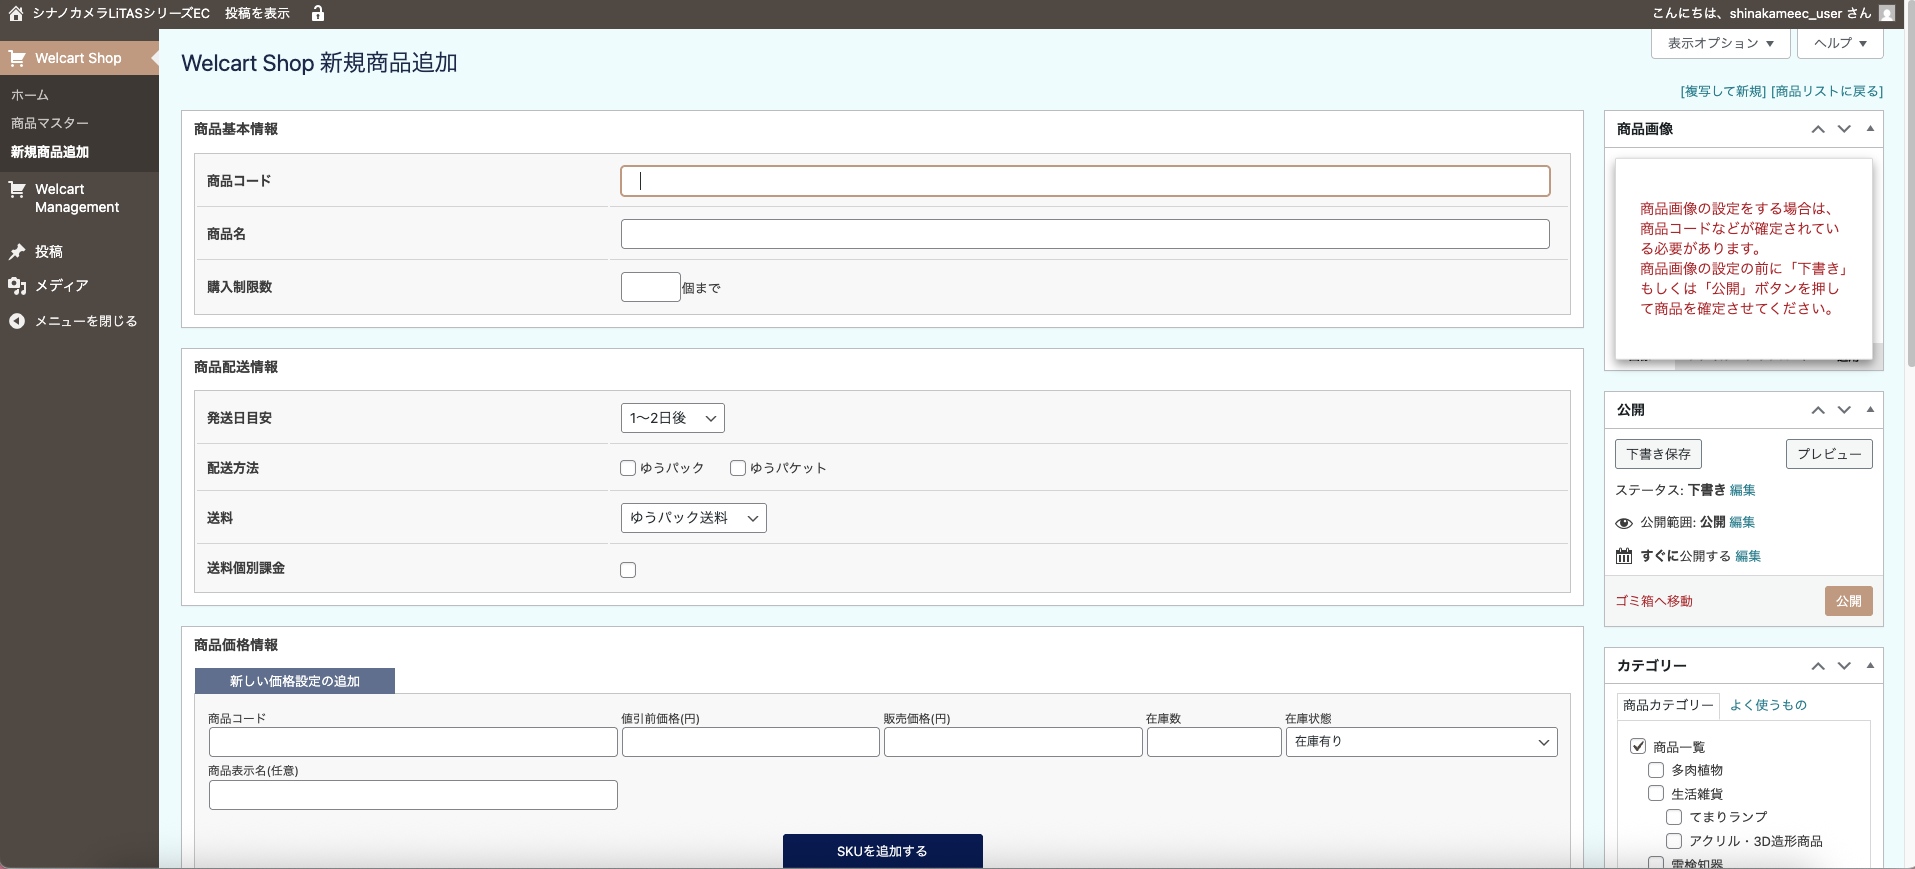Click the user avatar in top right
Image resolution: width=1915 pixels, height=869 pixels.
(1887, 13)
